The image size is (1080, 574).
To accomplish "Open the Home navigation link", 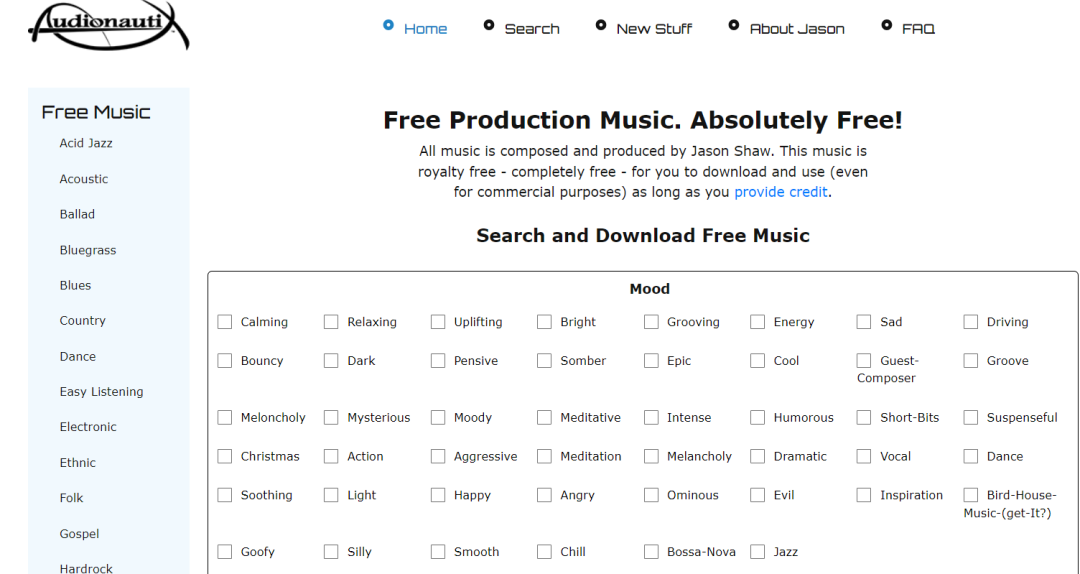I will point(425,29).
